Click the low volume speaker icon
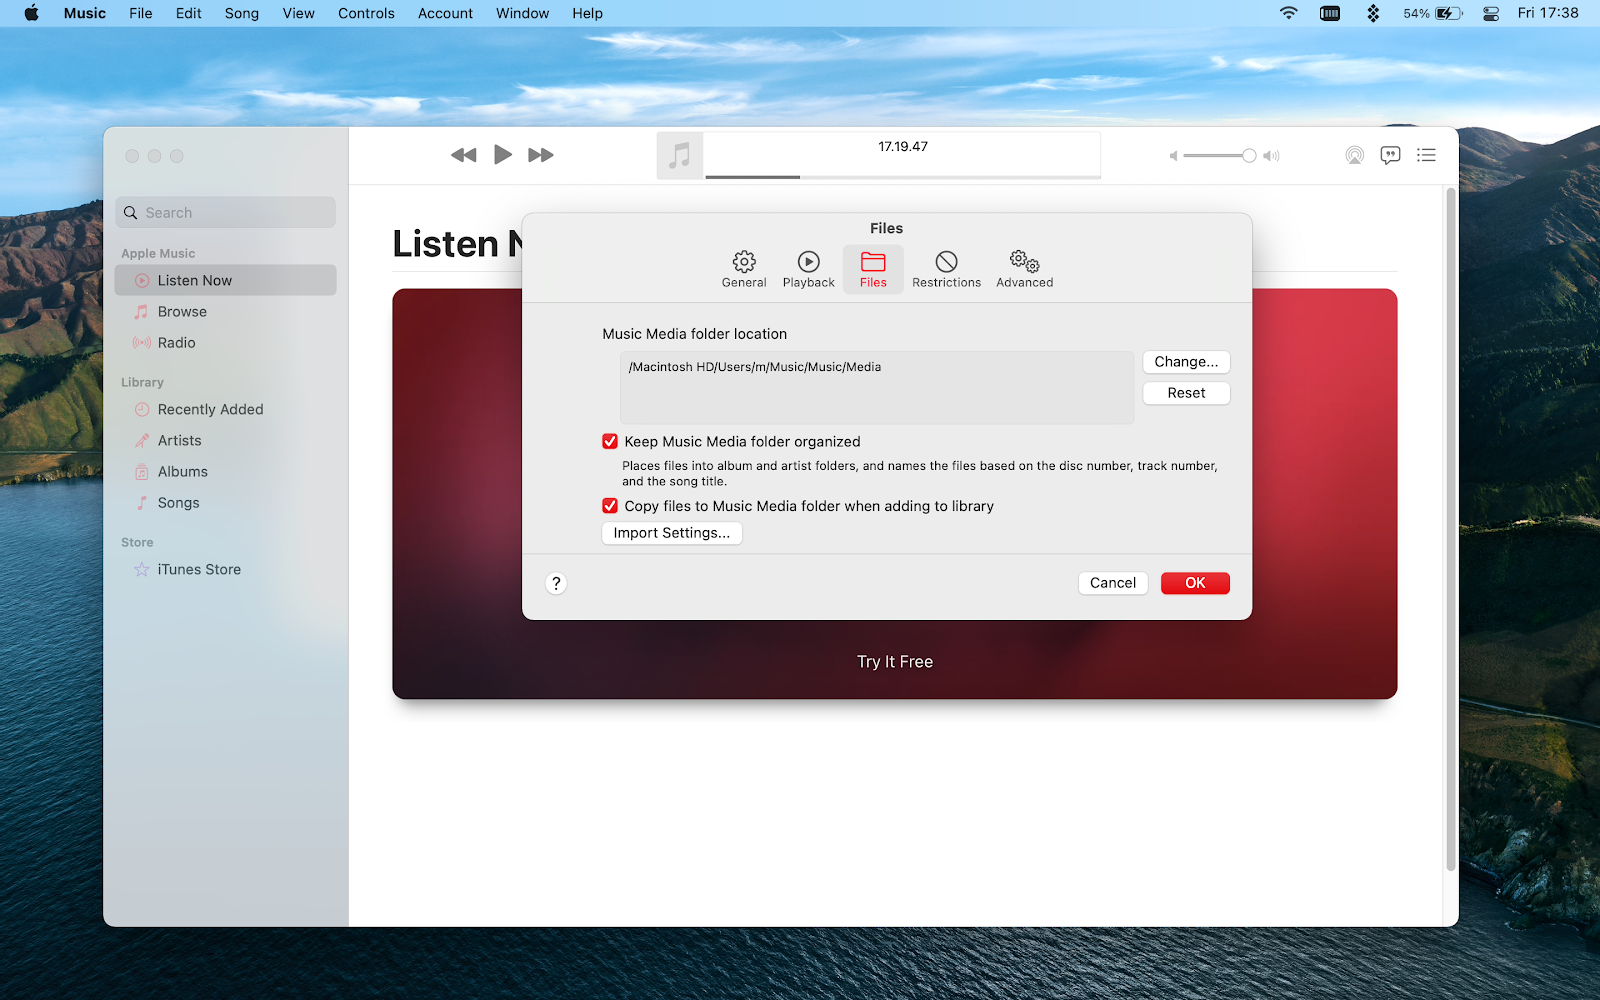1600x1000 pixels. click(x=1174, y=156)
